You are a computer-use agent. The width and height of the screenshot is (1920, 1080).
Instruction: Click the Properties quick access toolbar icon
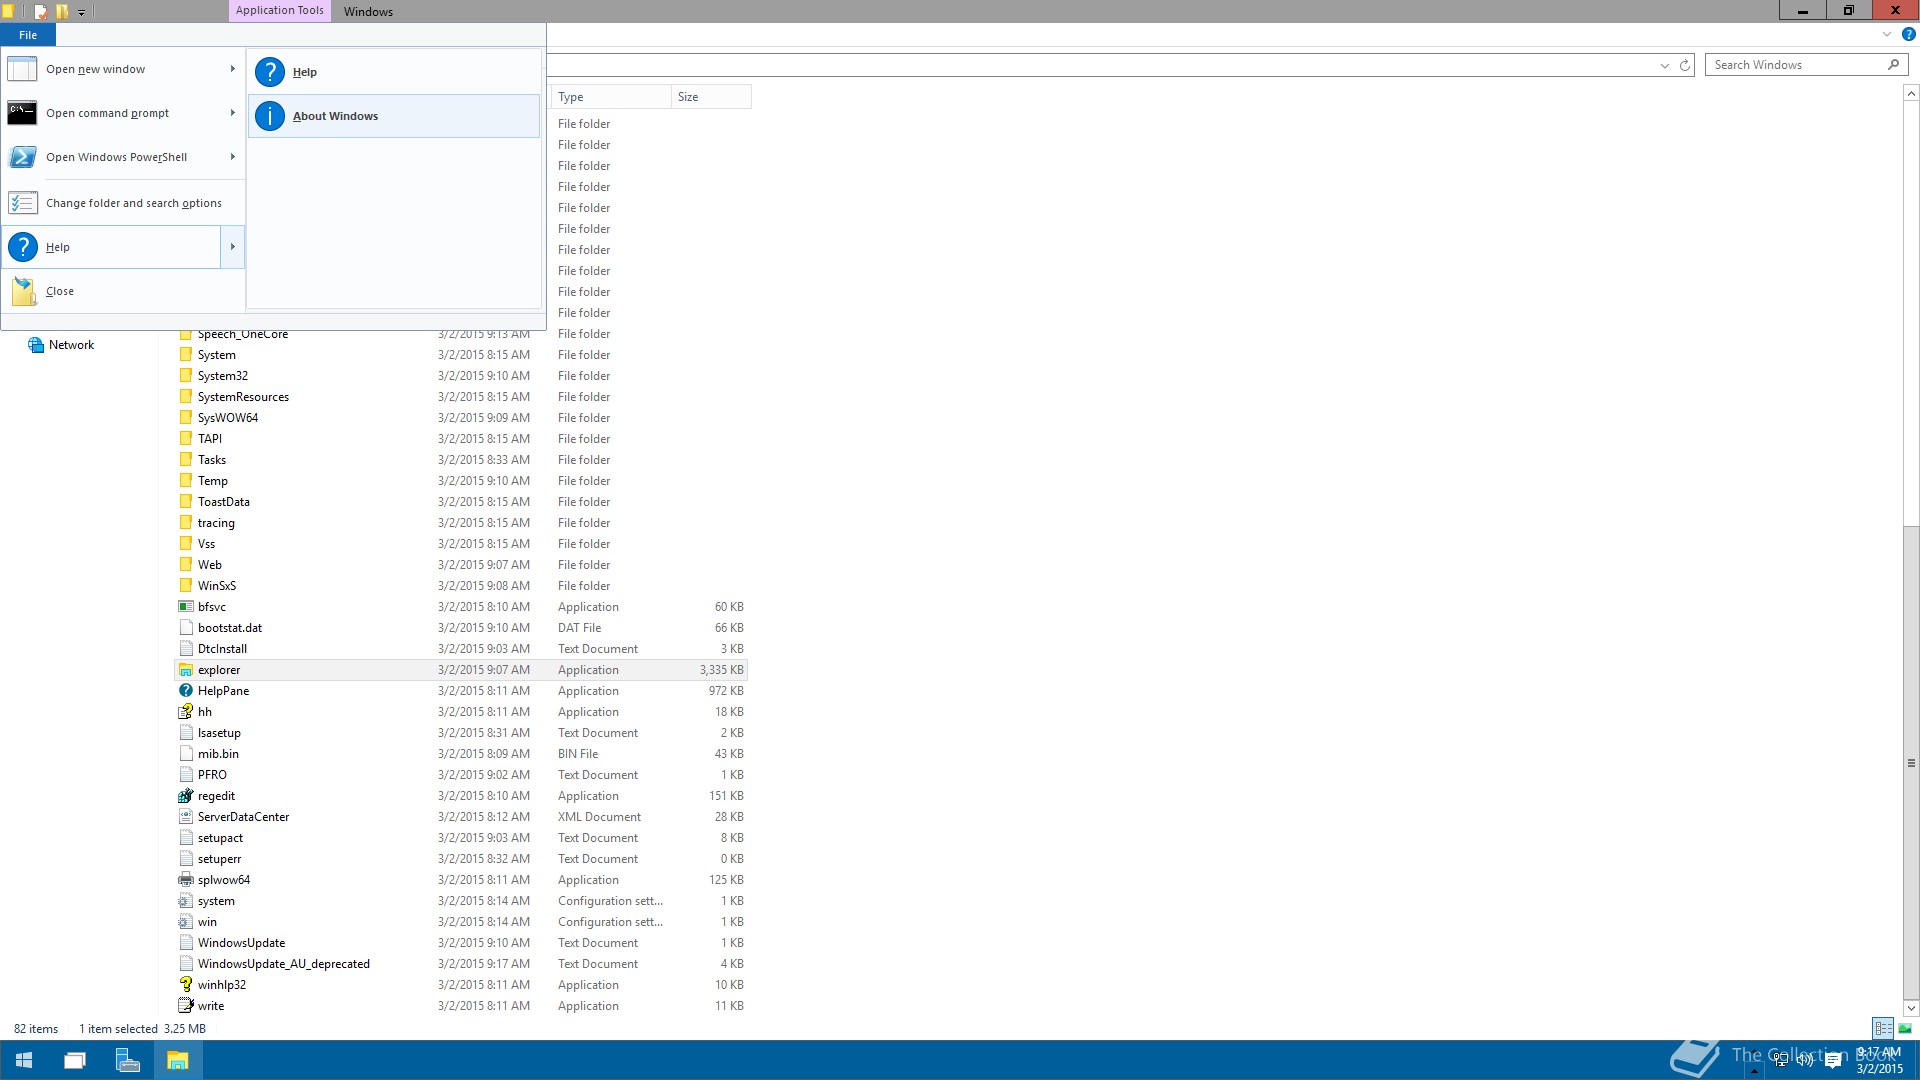[x=41, y=12]
